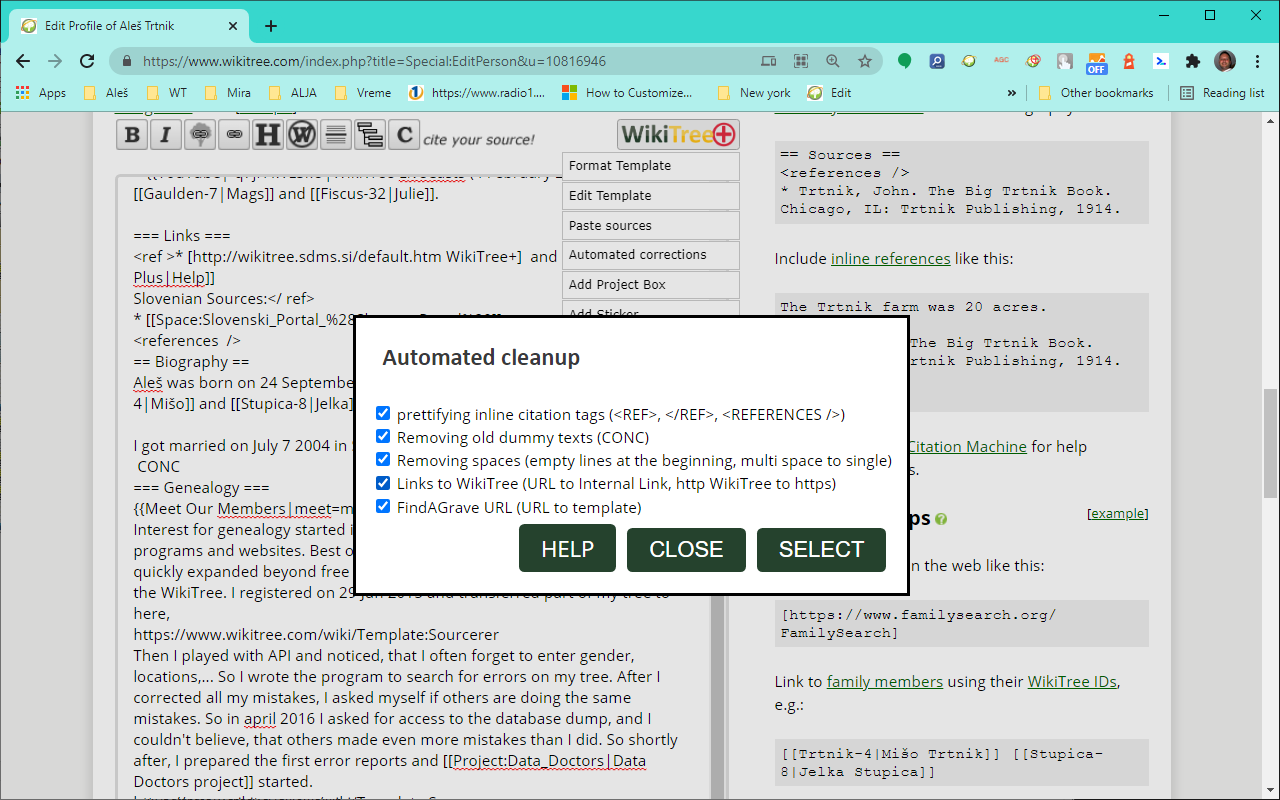
Task: Click the HELP button in the dialog
Action: click(x=567, y=549)
